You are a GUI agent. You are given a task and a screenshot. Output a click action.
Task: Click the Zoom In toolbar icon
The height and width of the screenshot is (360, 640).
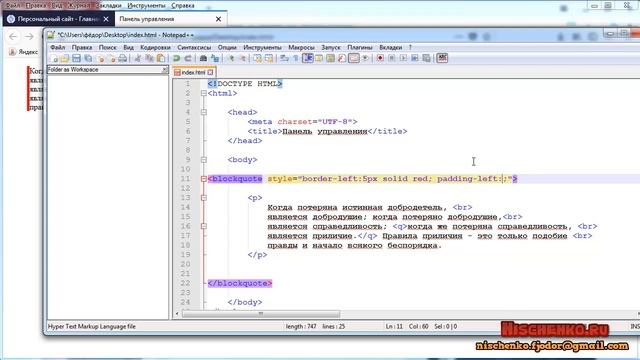(x=231, y=58)
